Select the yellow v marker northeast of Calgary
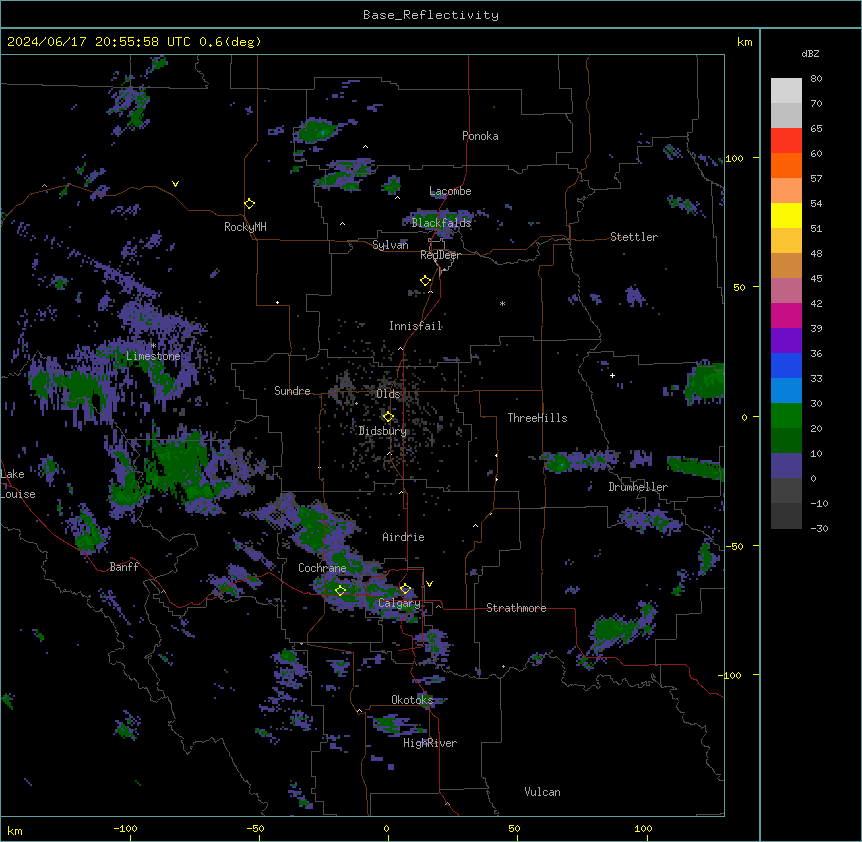 [429, 584]
